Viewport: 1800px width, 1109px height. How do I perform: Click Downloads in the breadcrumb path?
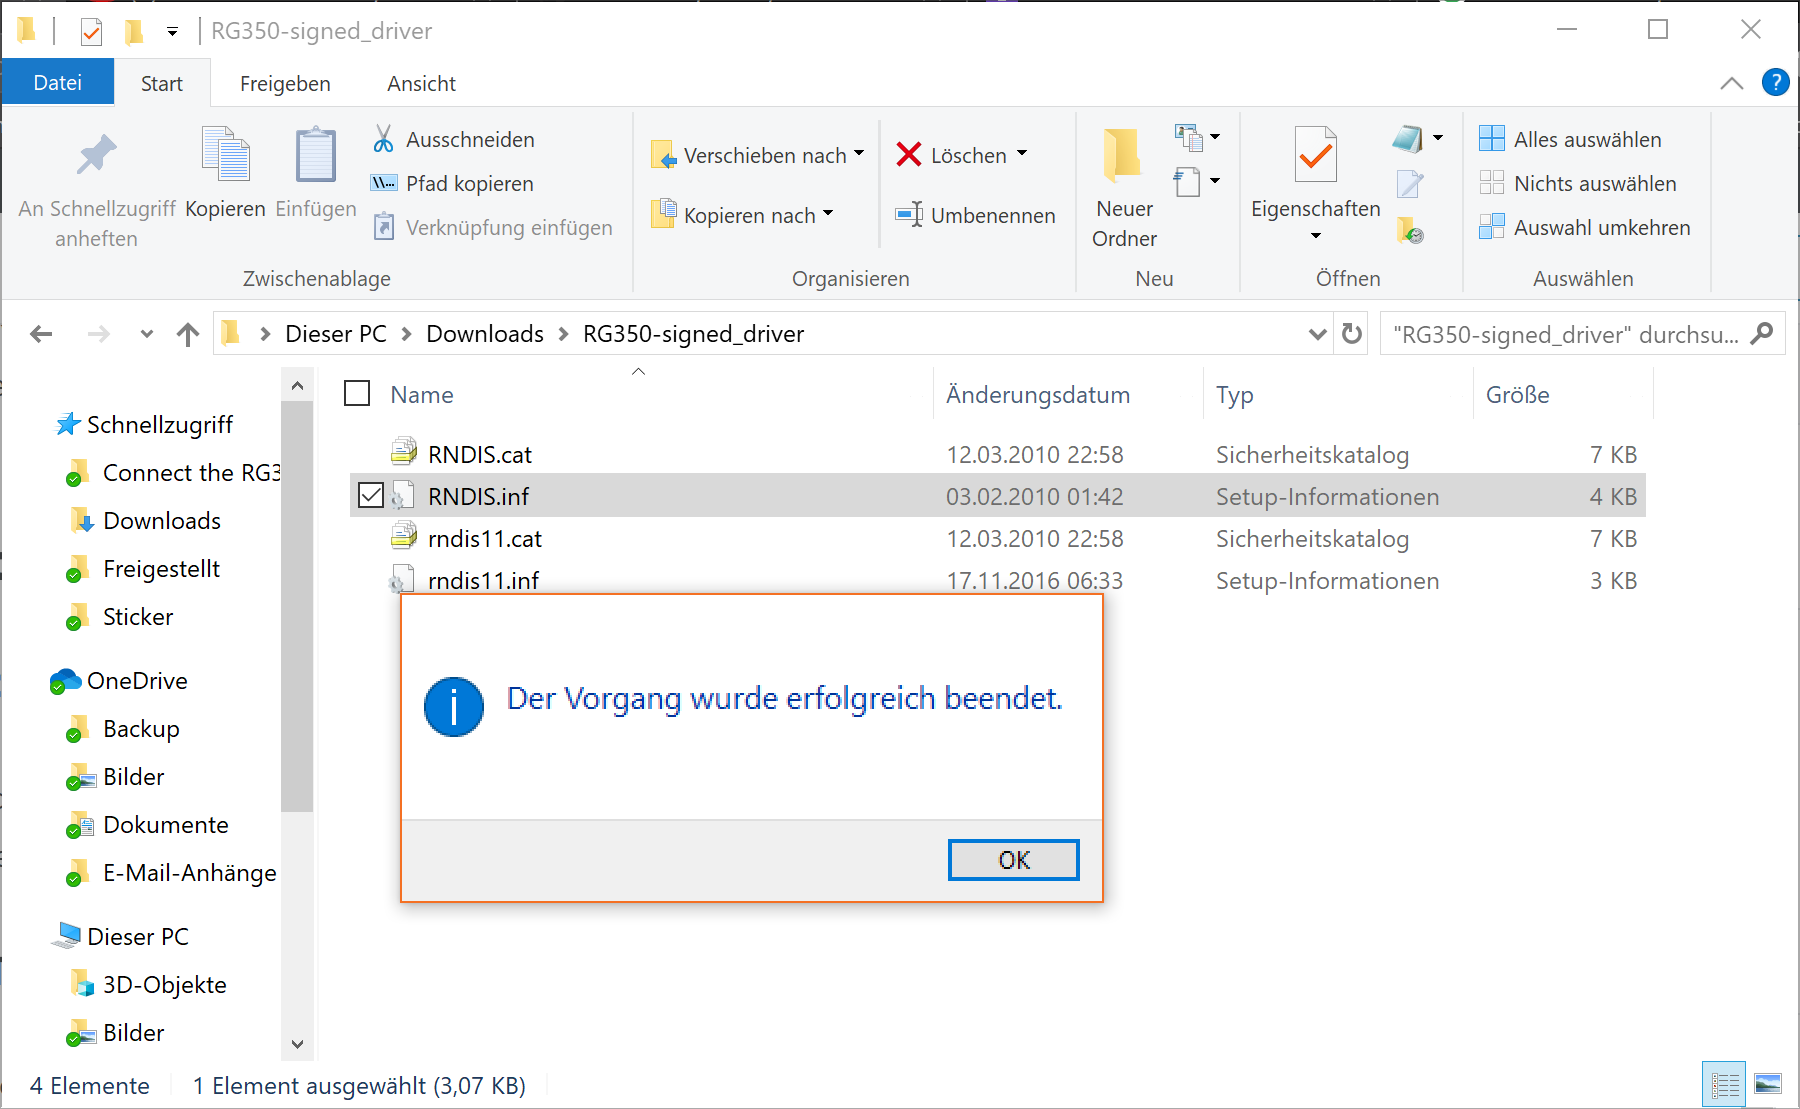[485, 334]
